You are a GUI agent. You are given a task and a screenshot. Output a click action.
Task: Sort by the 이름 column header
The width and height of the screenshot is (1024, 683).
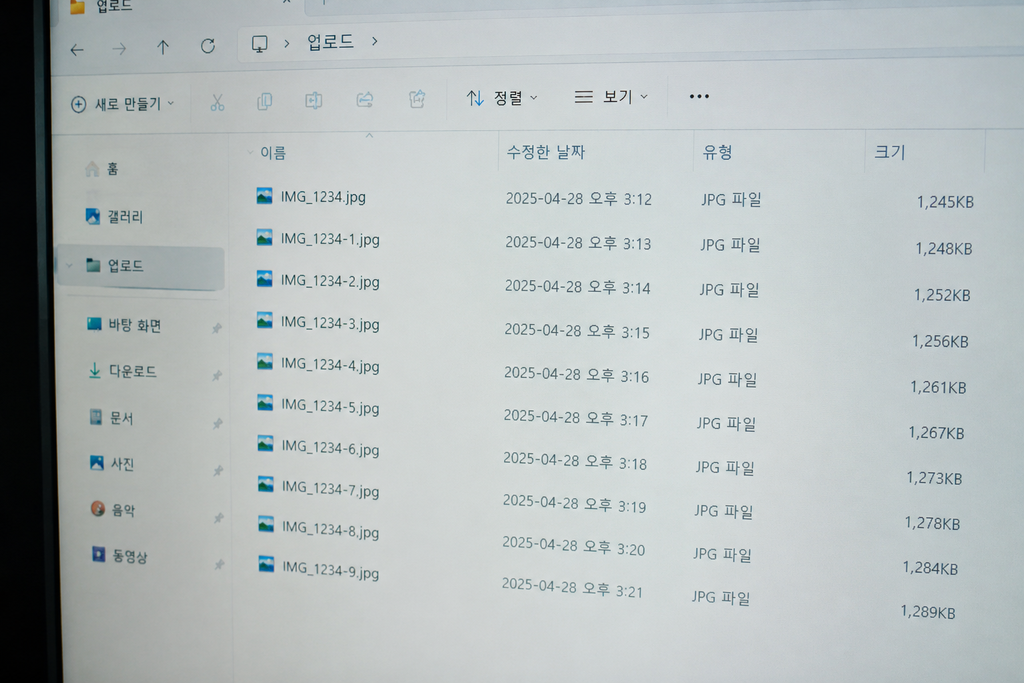tap(273, 153)
